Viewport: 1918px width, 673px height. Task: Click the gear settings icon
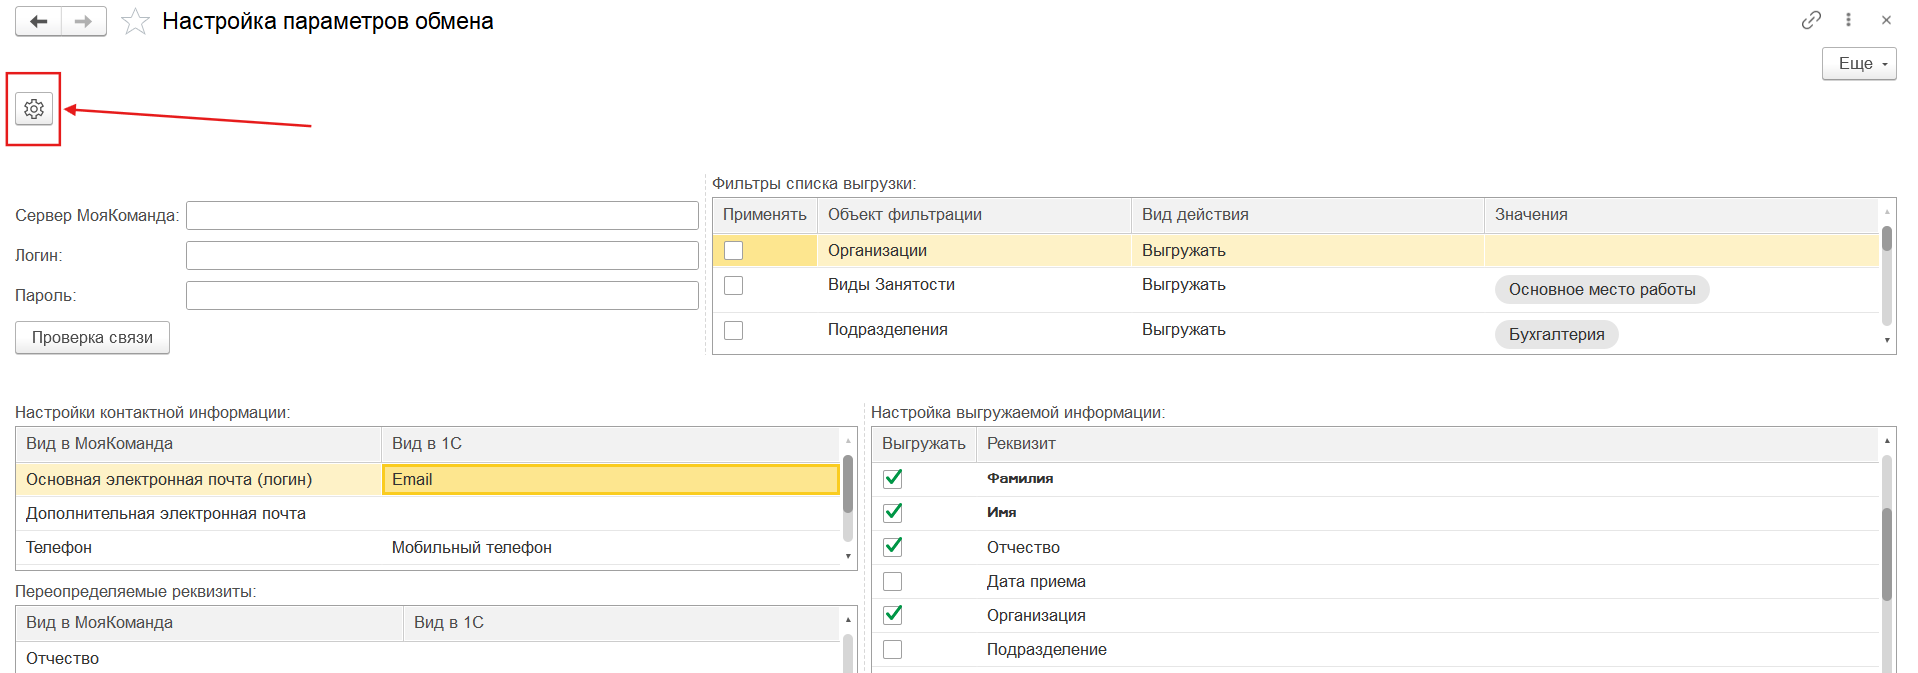pos(34,109)
